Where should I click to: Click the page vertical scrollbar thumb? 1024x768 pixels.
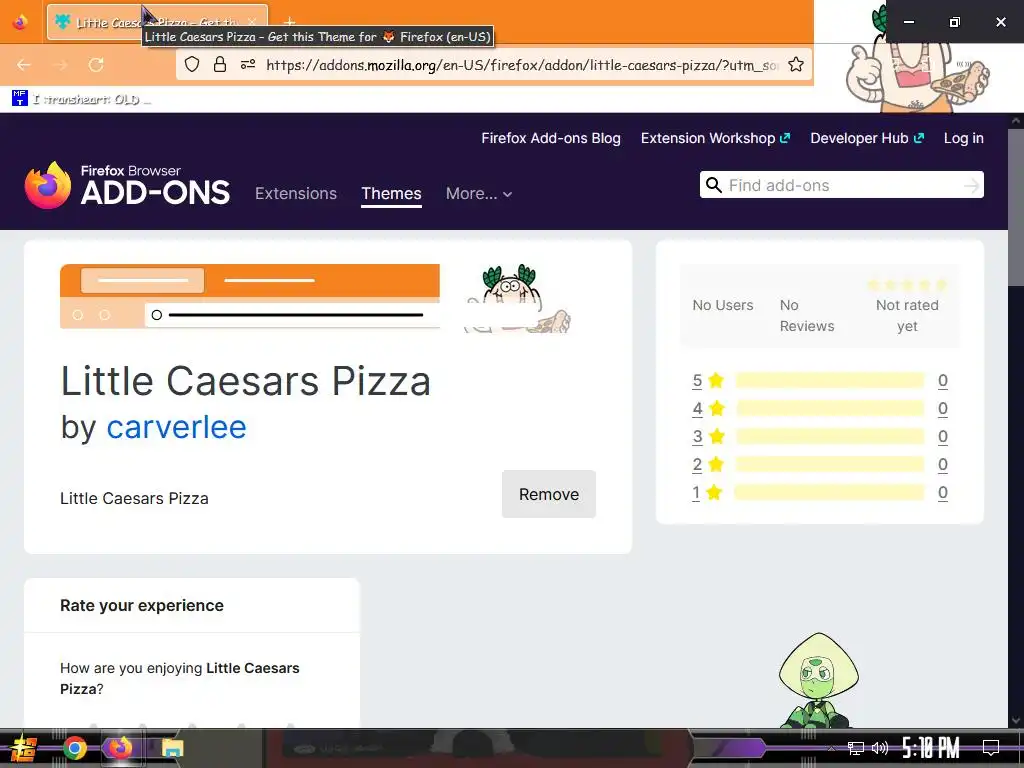click(1016, 207)
